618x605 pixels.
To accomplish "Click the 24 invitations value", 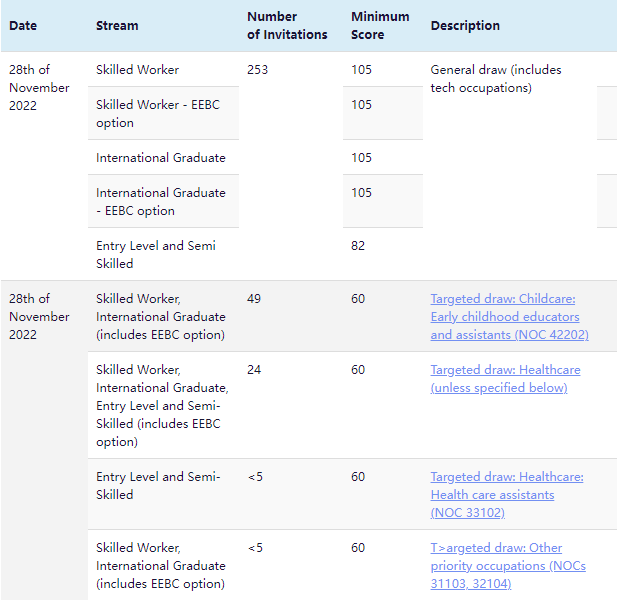I will point(254,370).
